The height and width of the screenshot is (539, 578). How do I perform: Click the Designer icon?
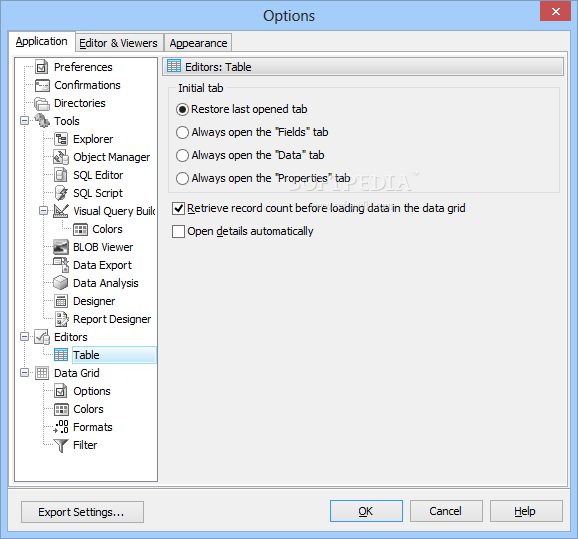point(61,301)
